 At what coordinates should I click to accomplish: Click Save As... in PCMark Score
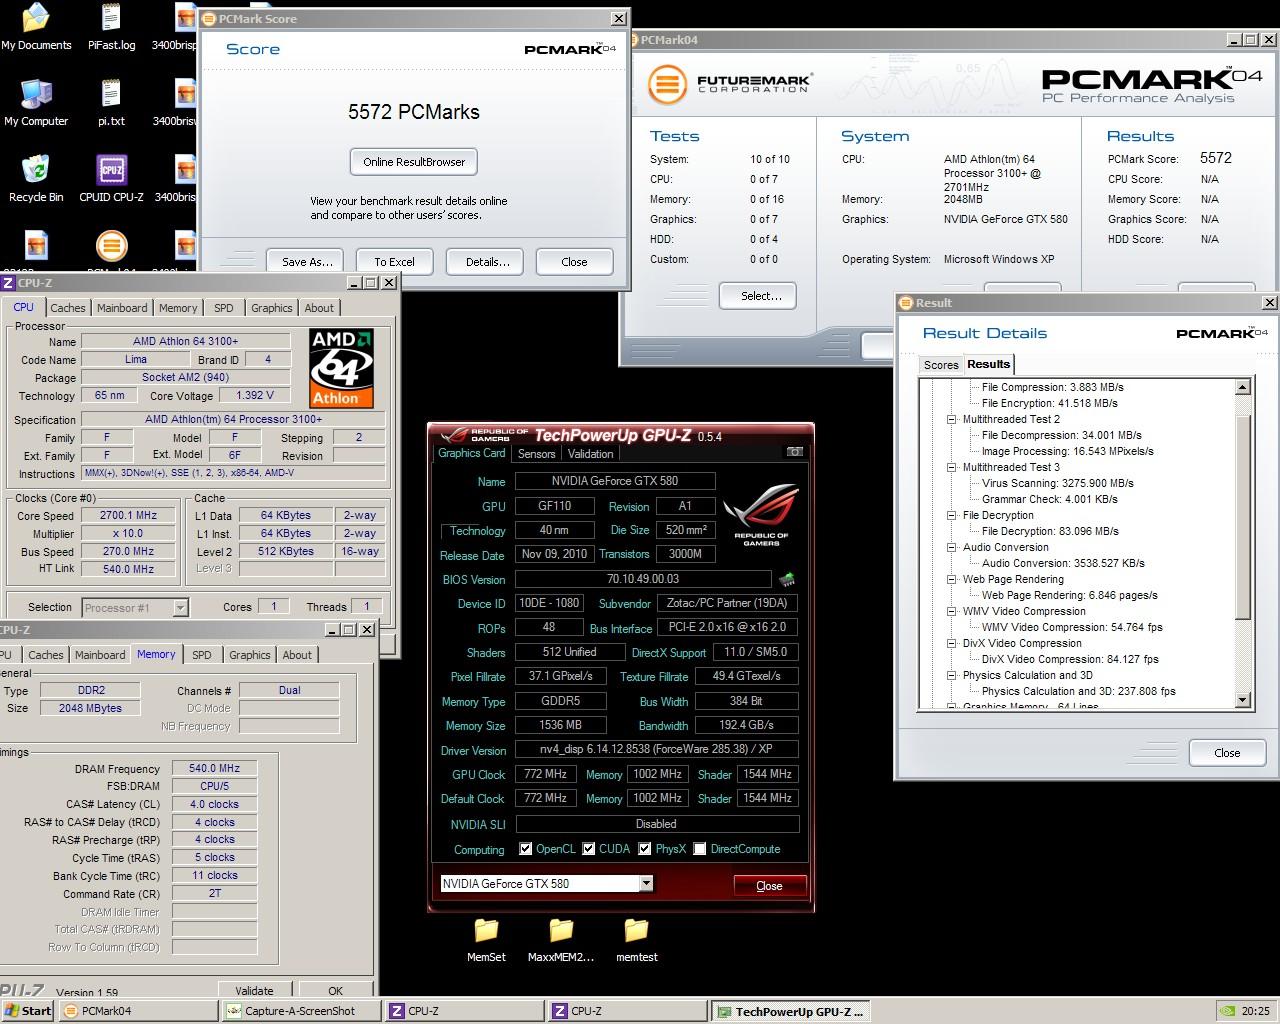click(306, 262)
